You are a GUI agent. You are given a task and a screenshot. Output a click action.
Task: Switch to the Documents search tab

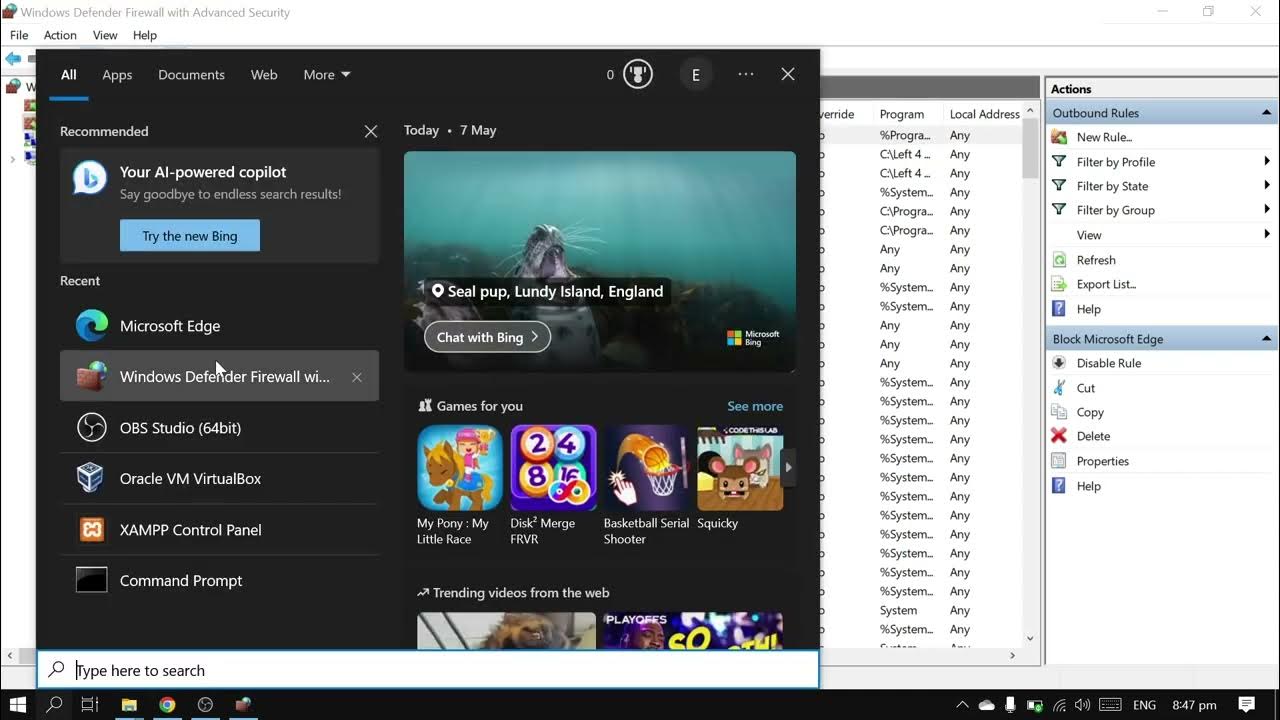pos(191,75)
